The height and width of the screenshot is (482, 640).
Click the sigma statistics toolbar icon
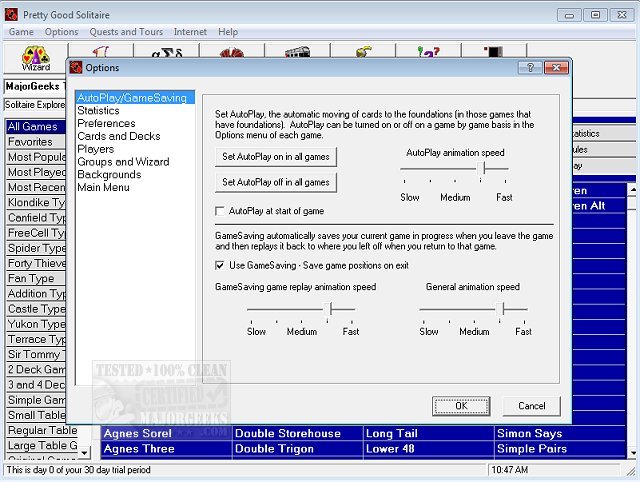167,52
